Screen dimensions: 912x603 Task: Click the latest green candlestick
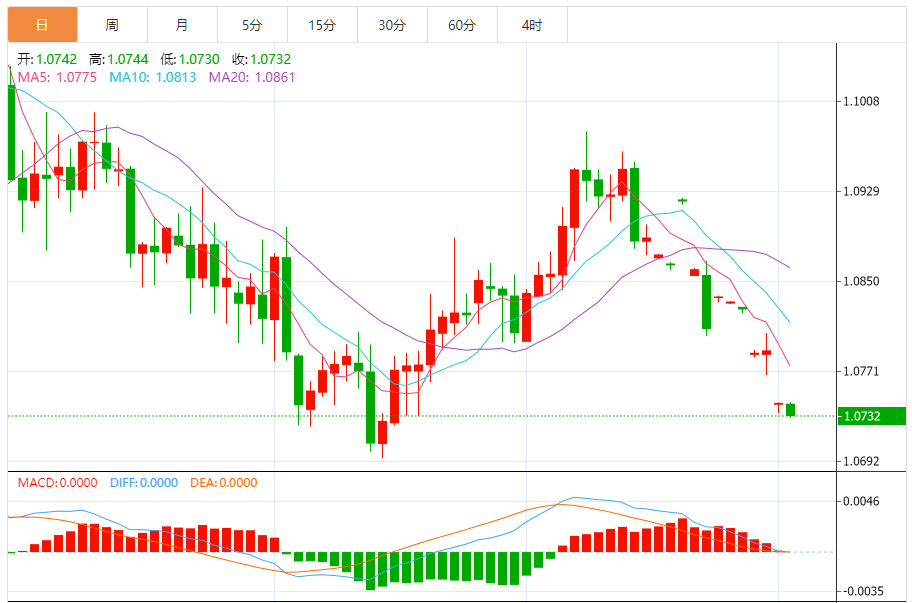pyautogui.click(x=790, y=410)
